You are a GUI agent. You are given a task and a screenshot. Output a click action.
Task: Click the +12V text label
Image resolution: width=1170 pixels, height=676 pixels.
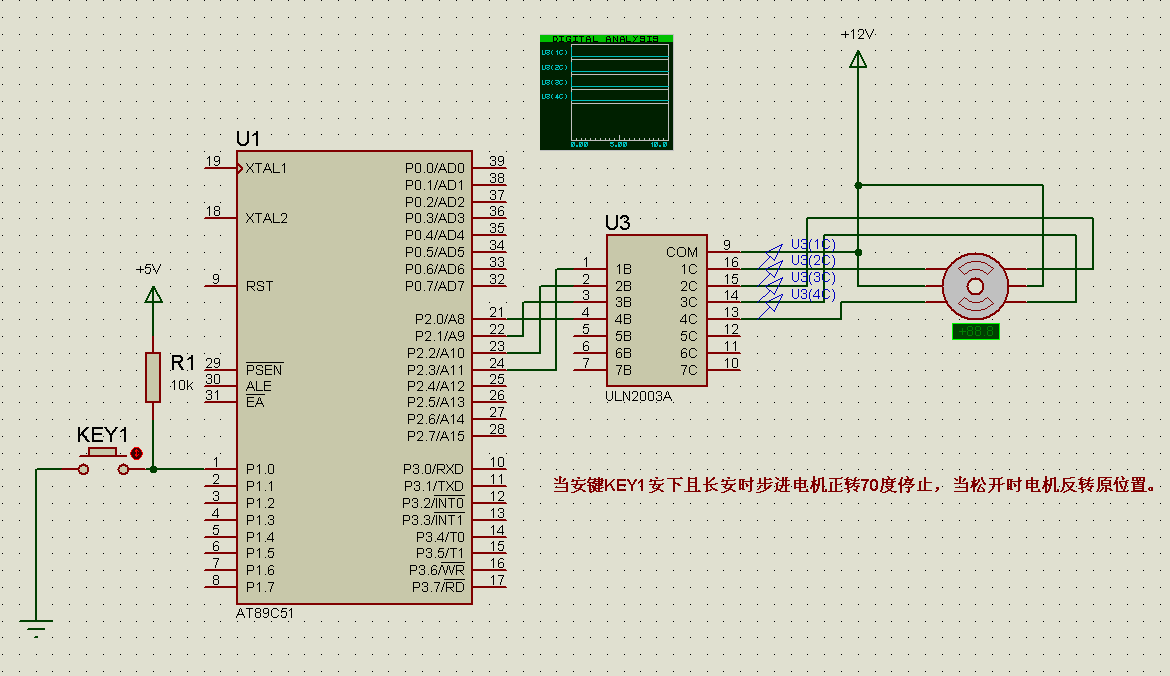point(857,34)
